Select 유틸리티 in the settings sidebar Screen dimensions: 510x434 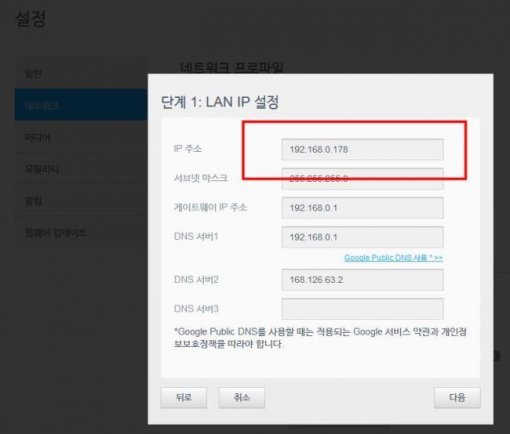[81, 169]
